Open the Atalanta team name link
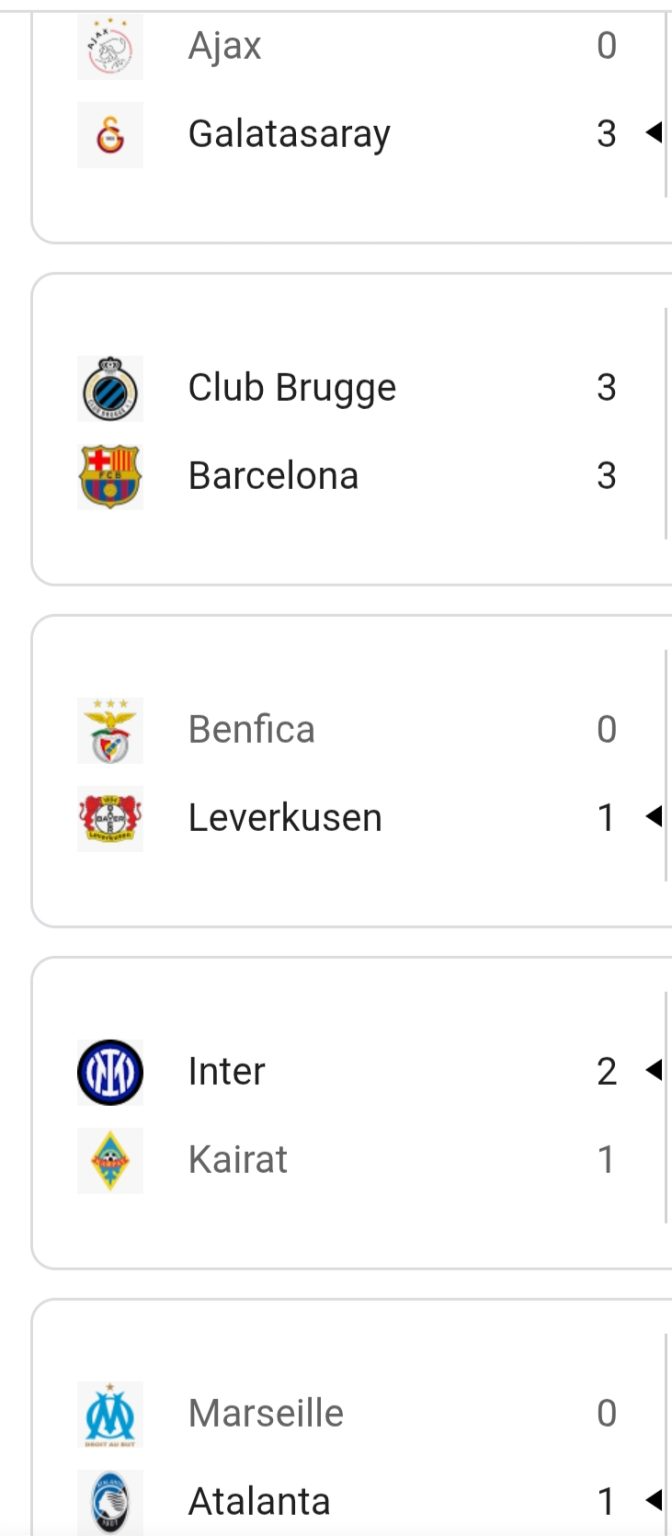 (x=259, y=1502)
